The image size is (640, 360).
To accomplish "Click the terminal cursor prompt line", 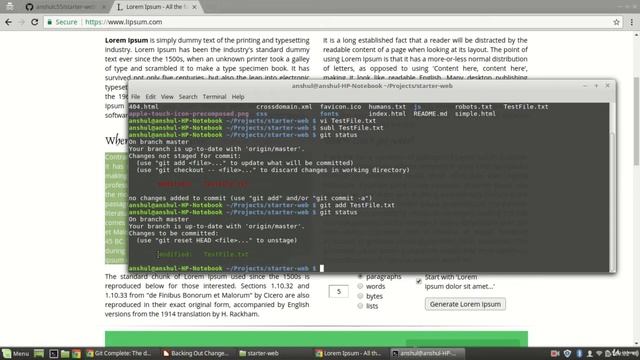I will click(x=227, y=268).
